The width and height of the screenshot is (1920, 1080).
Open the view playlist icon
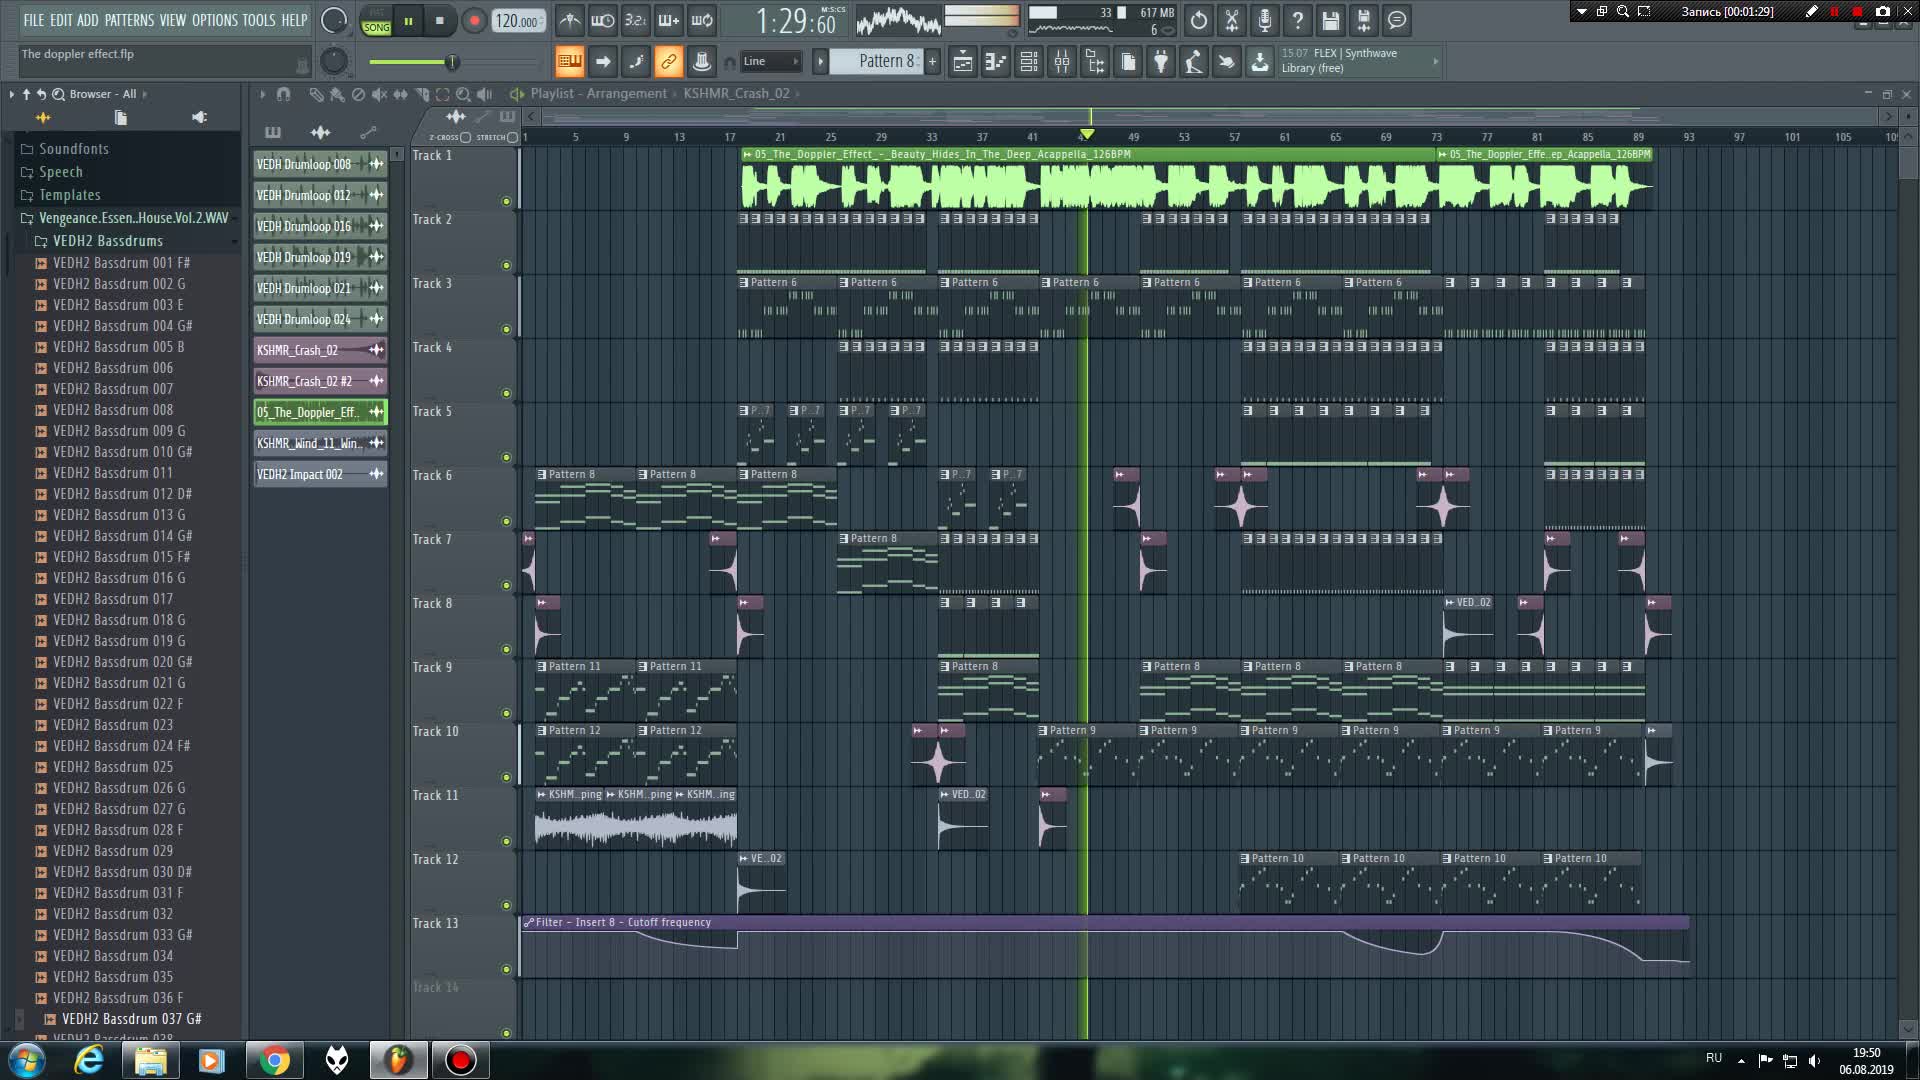pyautogui.click(x=962, y=62)
